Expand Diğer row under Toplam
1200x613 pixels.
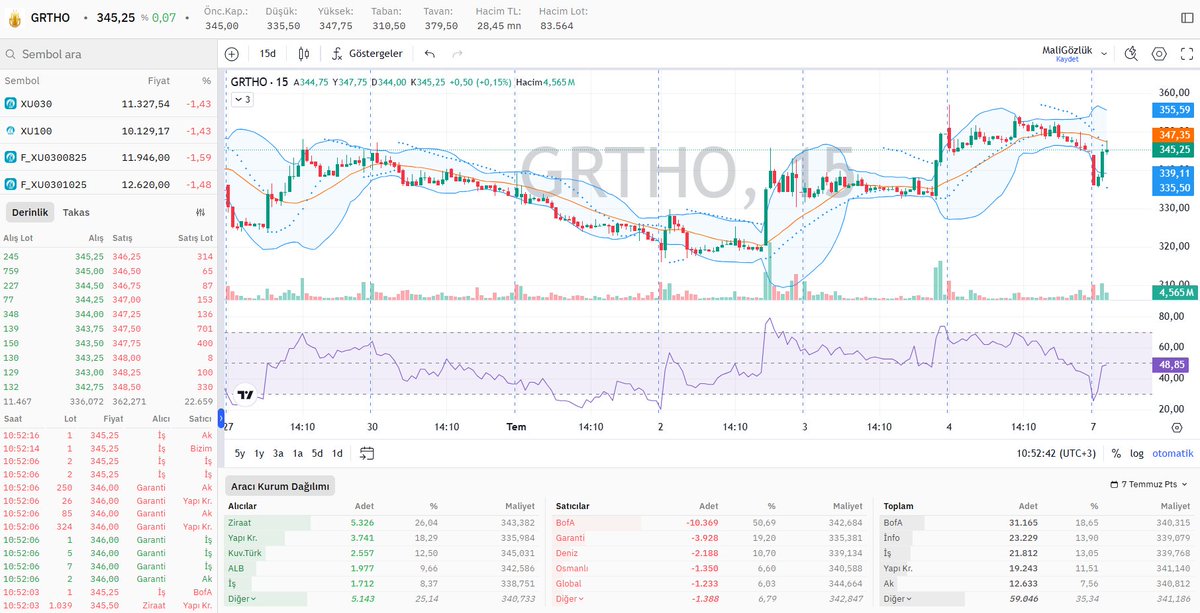(x=900, y=598)
